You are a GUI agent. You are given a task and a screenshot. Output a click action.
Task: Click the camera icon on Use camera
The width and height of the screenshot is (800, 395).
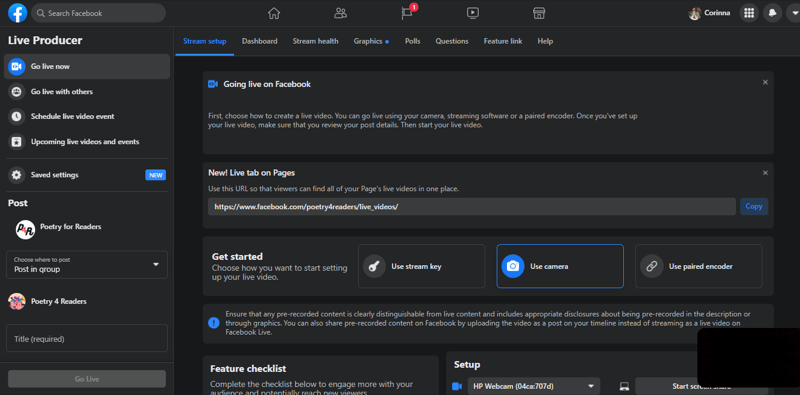tap(513, 266)
